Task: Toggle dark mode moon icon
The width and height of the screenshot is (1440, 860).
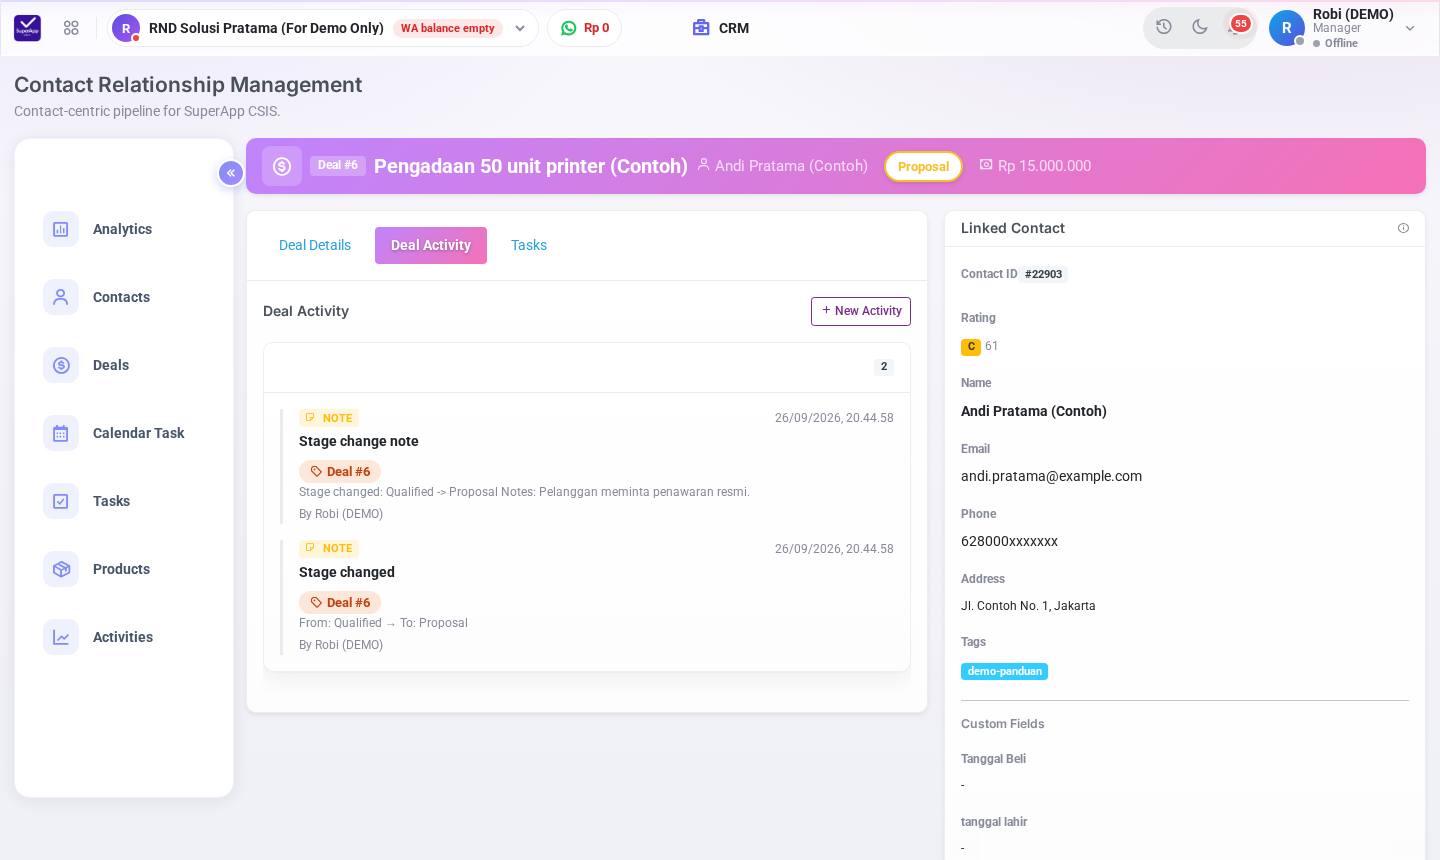Action: pyautogui.click(x=1200, y=27)
